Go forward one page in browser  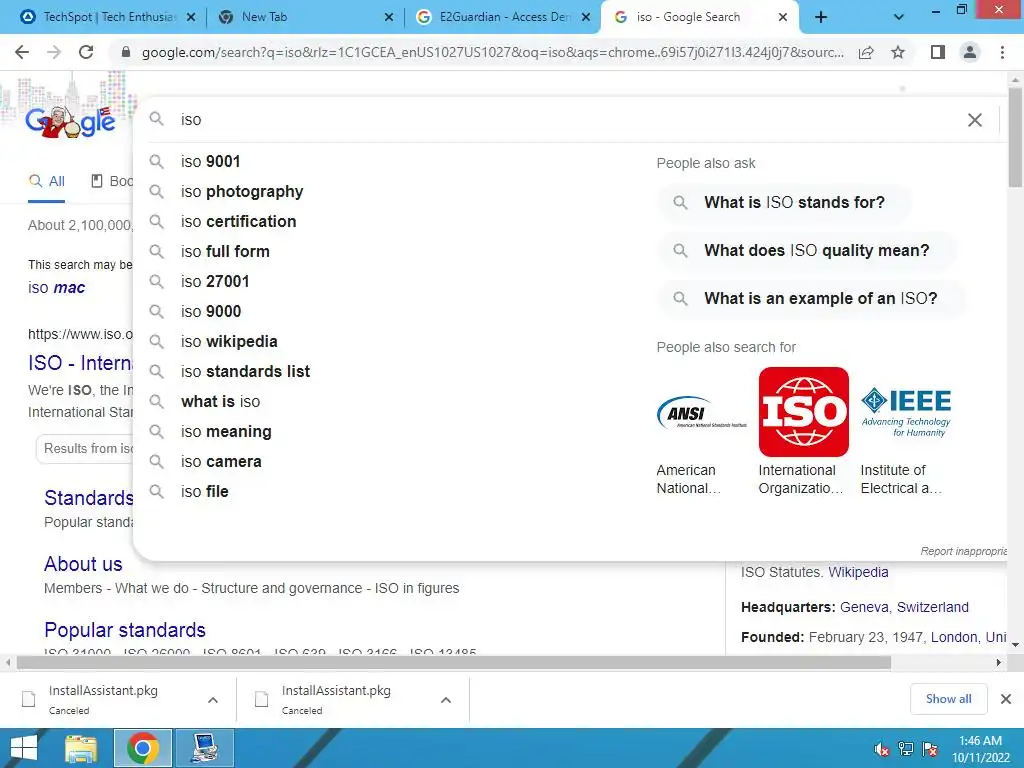coord(54,52)
